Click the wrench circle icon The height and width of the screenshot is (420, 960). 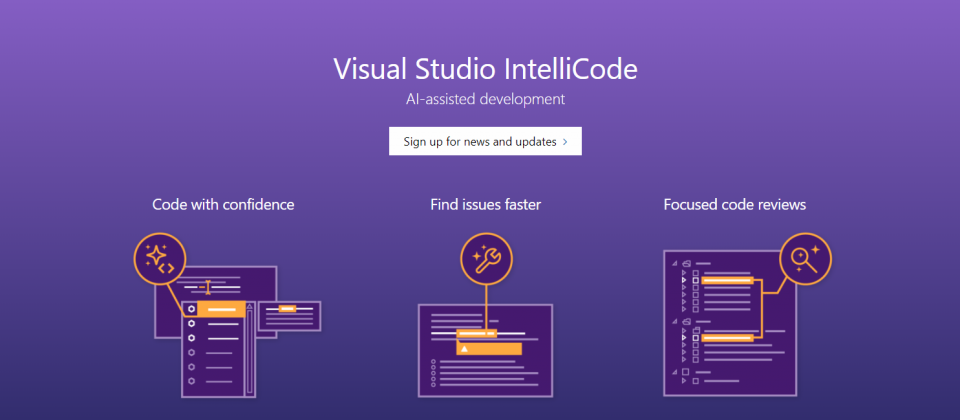pyautogui.click(x=486, y=259)
